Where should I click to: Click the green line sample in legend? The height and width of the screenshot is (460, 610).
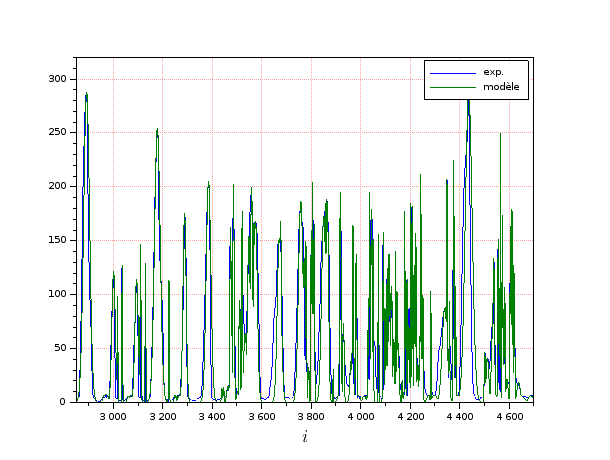click(453, 88)
